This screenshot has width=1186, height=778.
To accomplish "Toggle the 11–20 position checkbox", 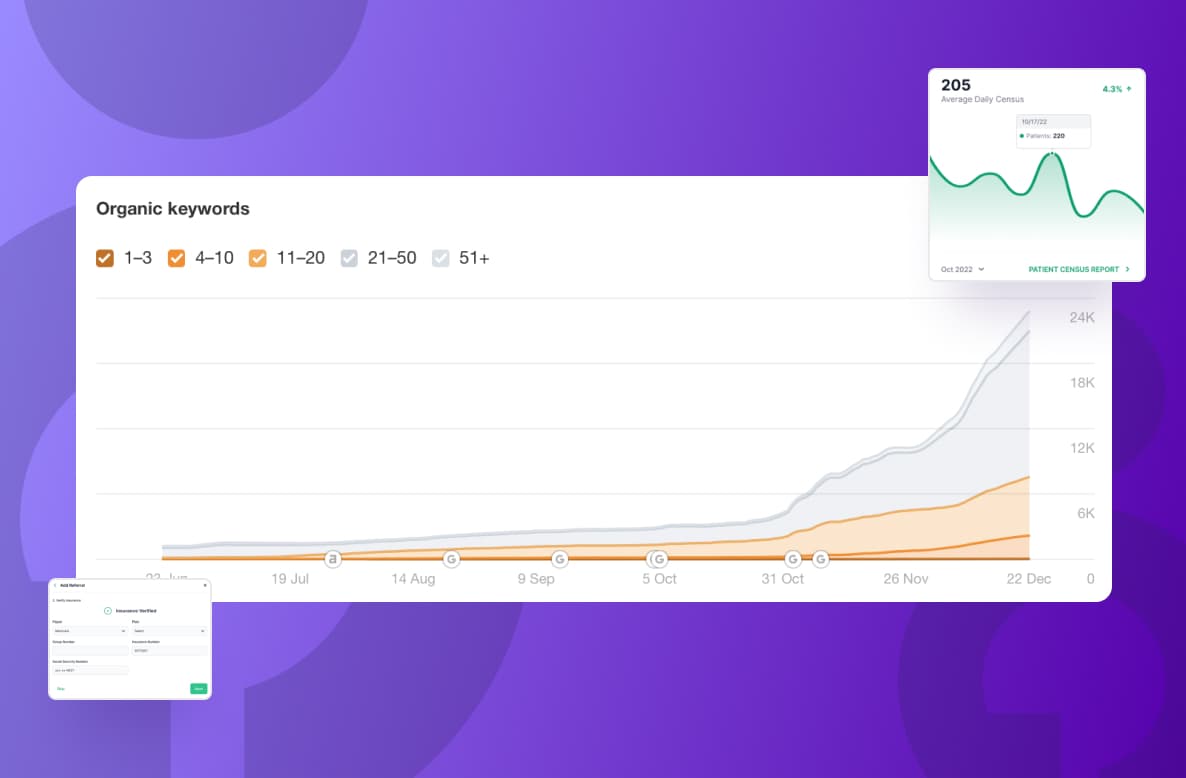I will (x=257, y=258).
